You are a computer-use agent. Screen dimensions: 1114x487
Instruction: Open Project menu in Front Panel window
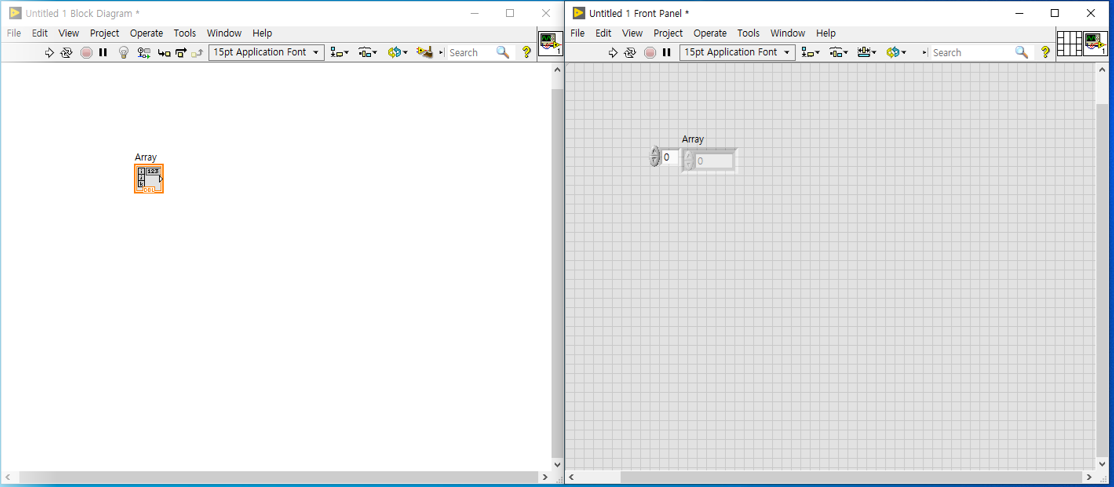(x=668, y=33)
